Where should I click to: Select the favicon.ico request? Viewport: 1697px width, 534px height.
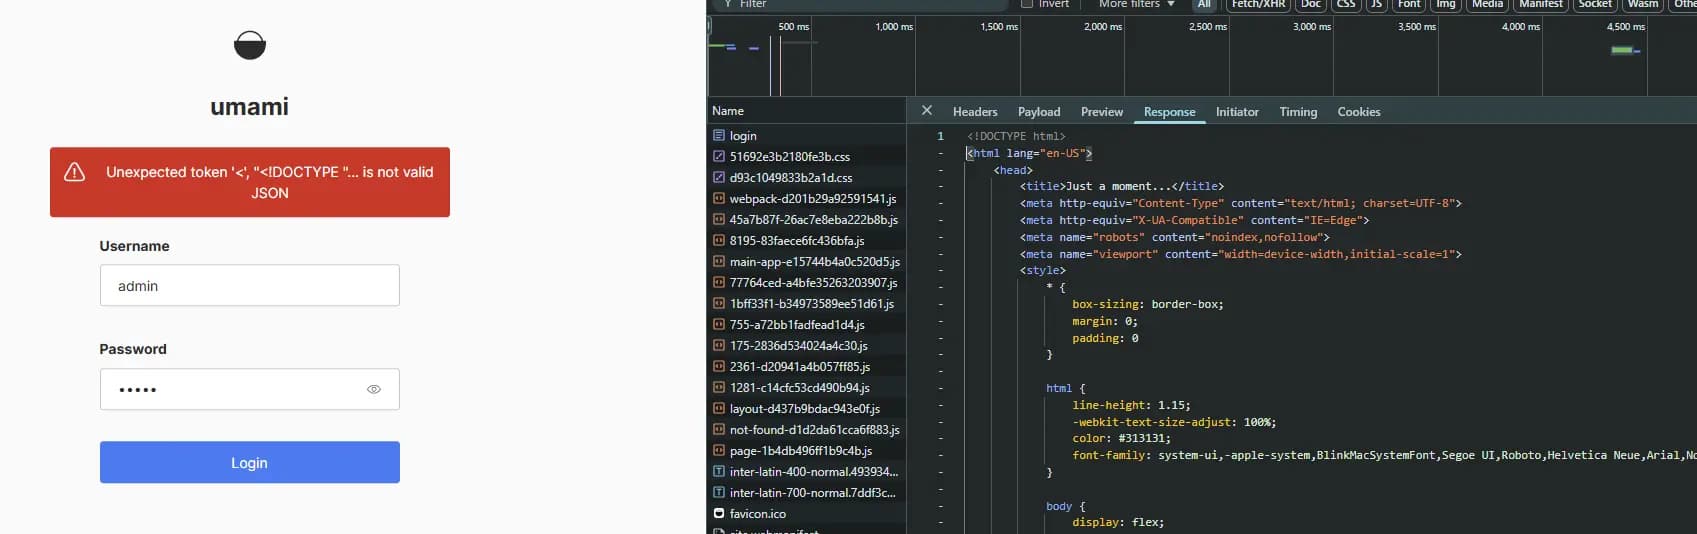tap(806, 513)
